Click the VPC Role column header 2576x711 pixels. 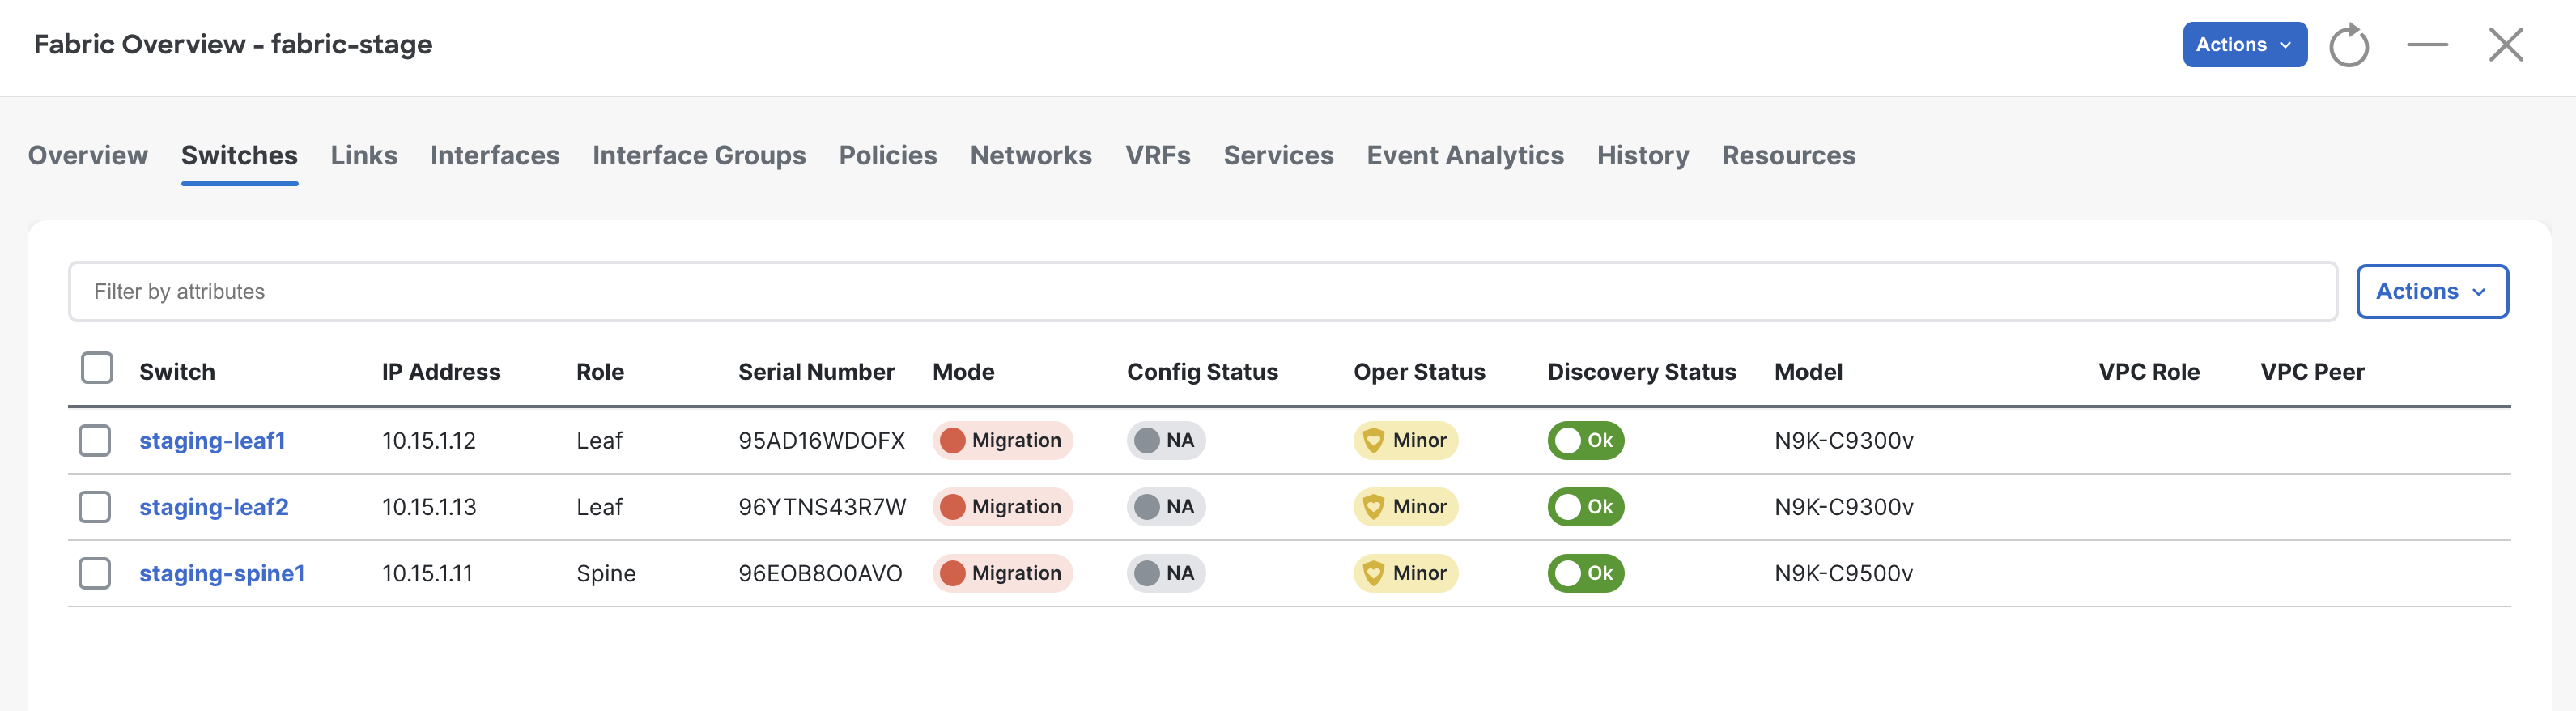[x=2149, y=372]
